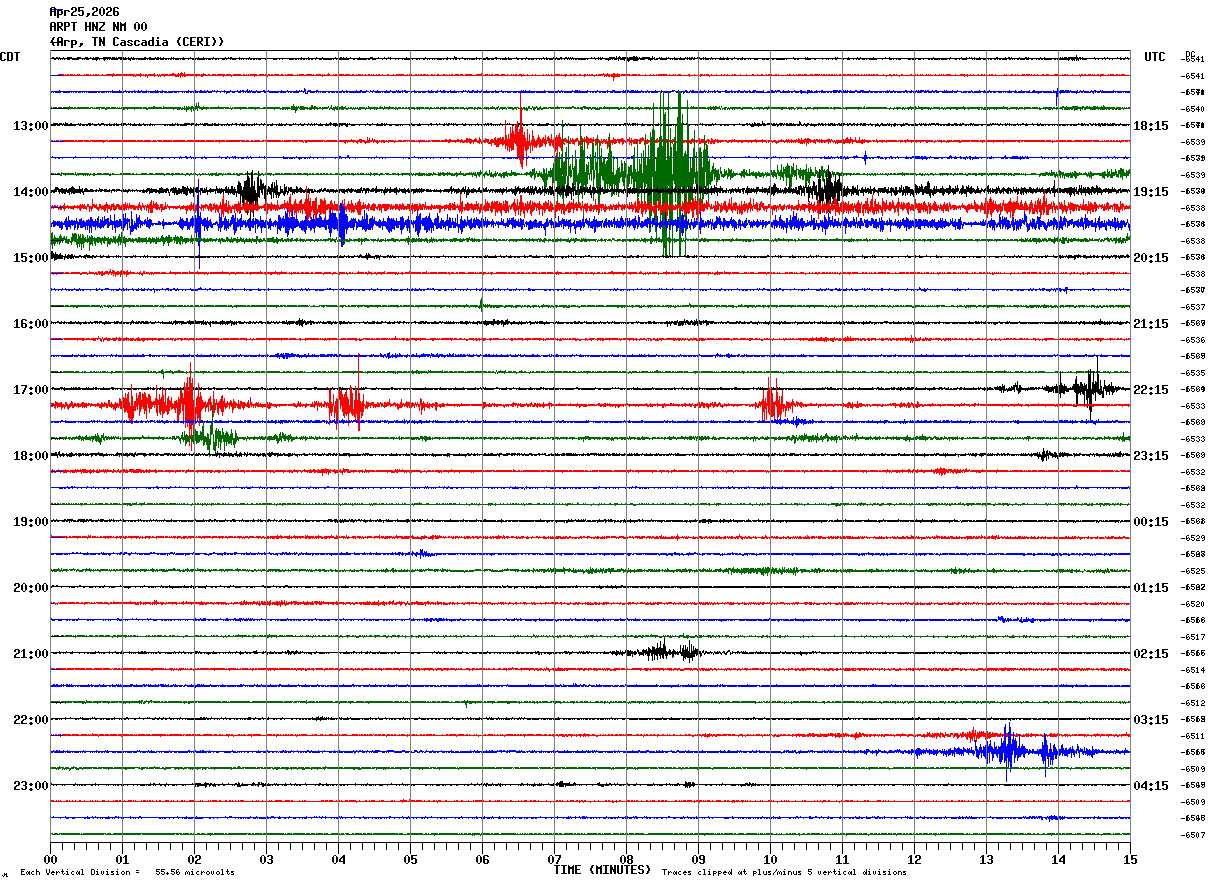Select the 17:00 CDT row label
This screenshot has width=1210, height=886.
click(30, 390)
